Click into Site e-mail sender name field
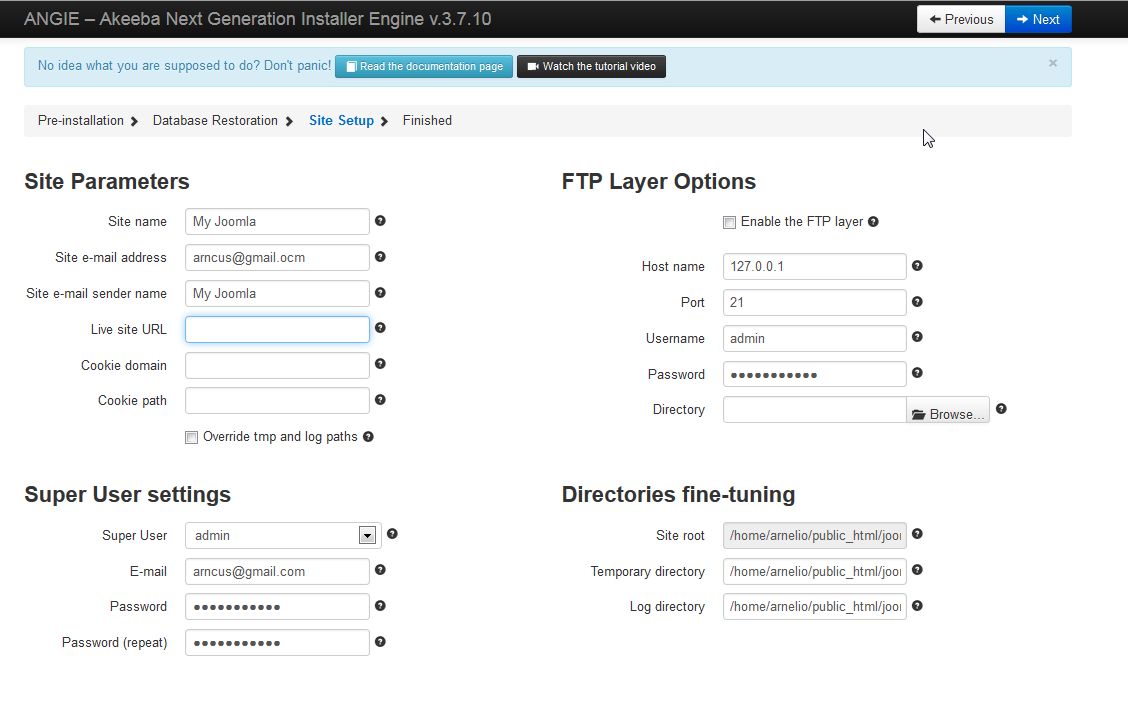The height and width of the screenshot is (707, 1128). [x=277, y=293]
